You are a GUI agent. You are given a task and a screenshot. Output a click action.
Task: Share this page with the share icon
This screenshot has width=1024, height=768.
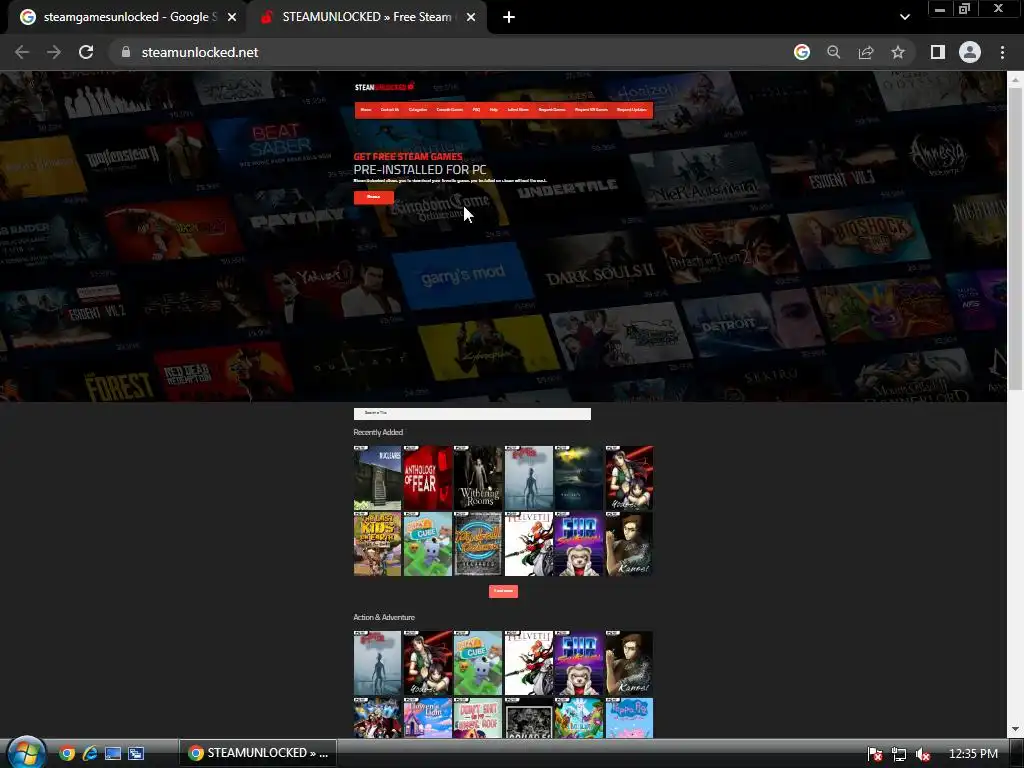(x=866, y=52)
